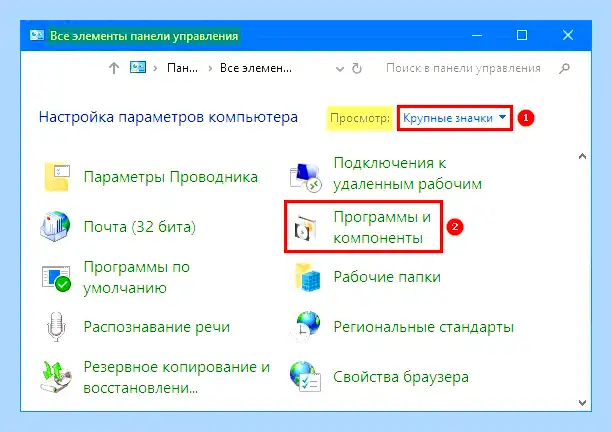Open the Почта (32 бита) link

click(140, 227)
